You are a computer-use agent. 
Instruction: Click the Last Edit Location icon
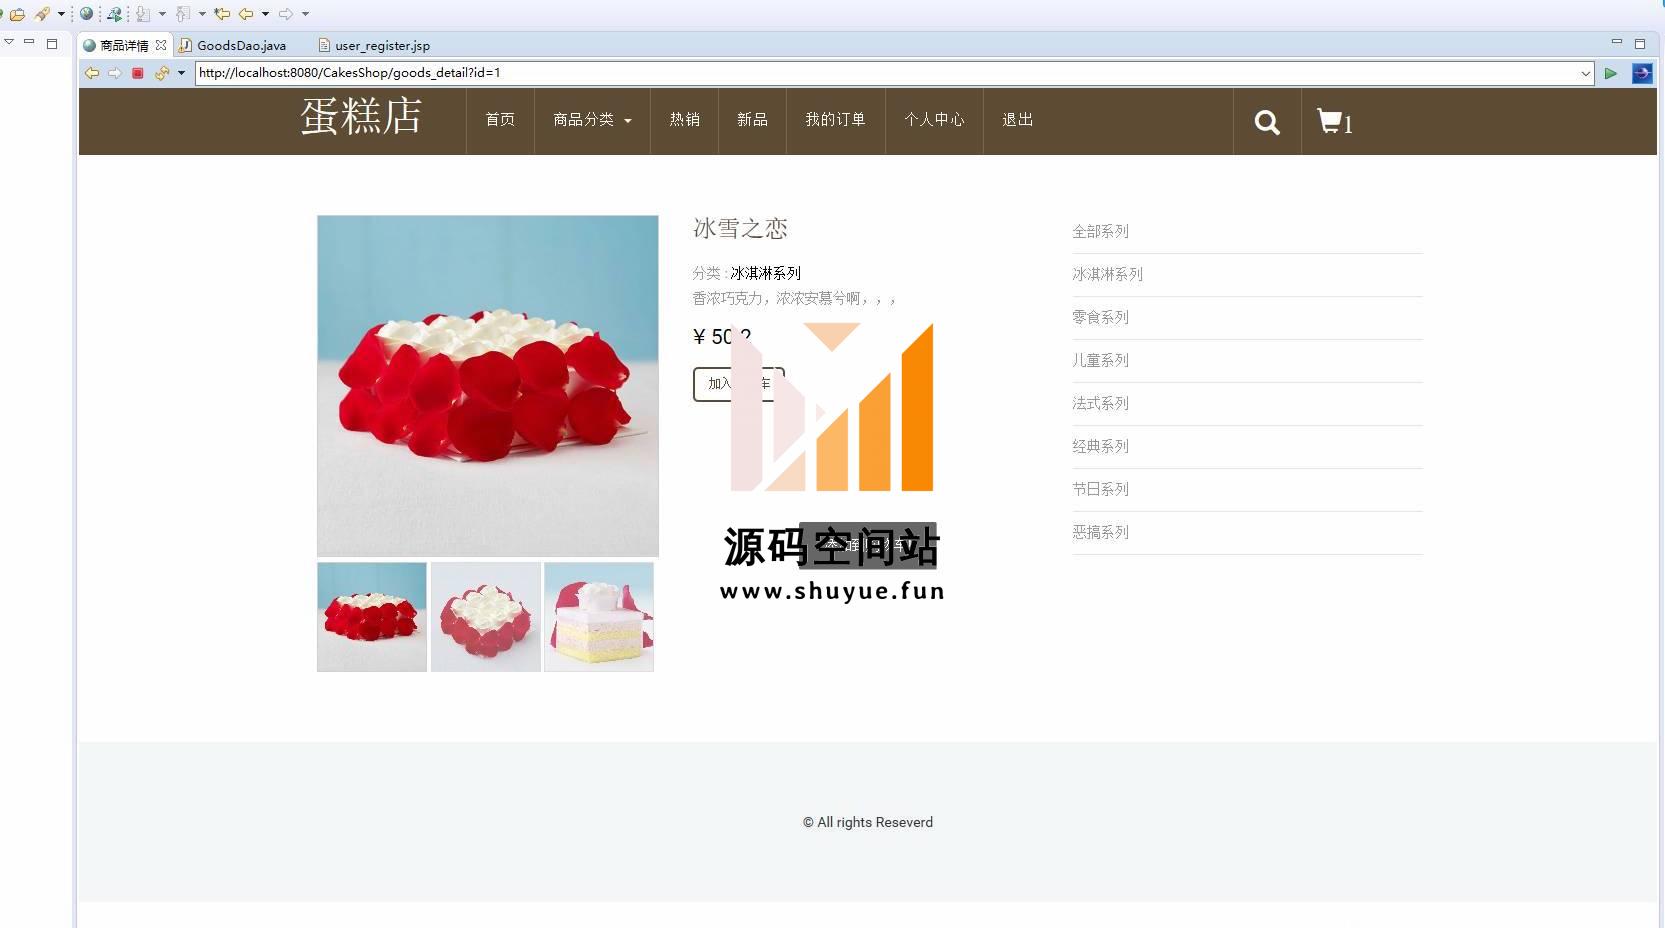coord(222,14)
